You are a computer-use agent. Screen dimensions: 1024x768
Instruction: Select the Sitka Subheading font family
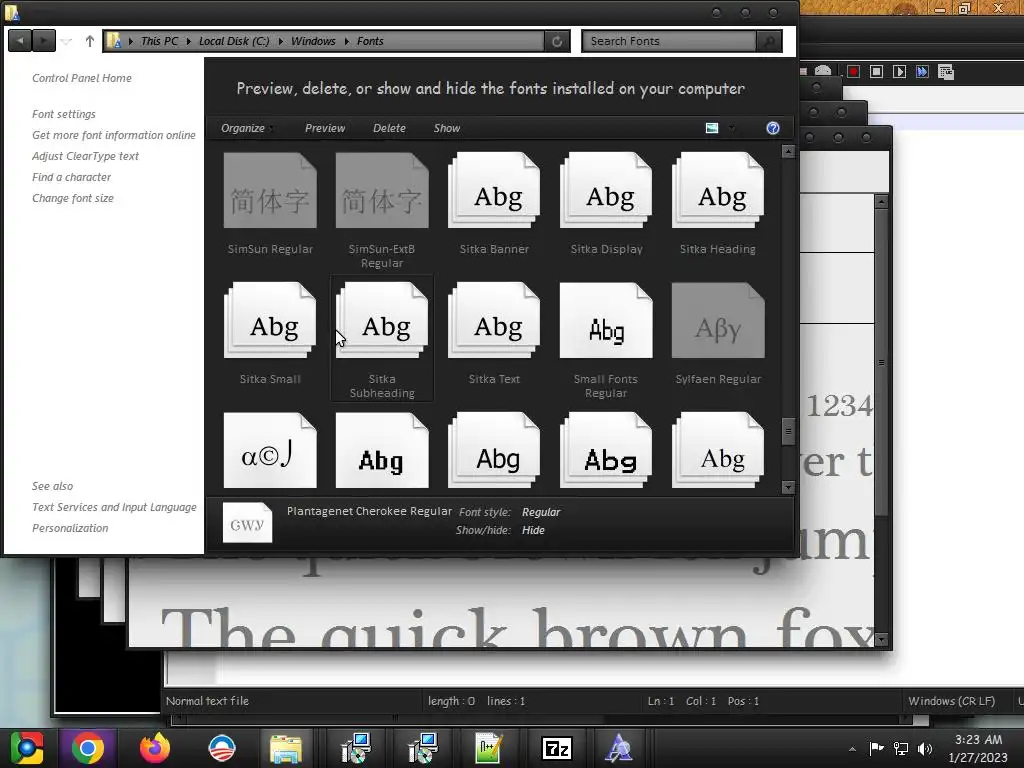[382, 339]
